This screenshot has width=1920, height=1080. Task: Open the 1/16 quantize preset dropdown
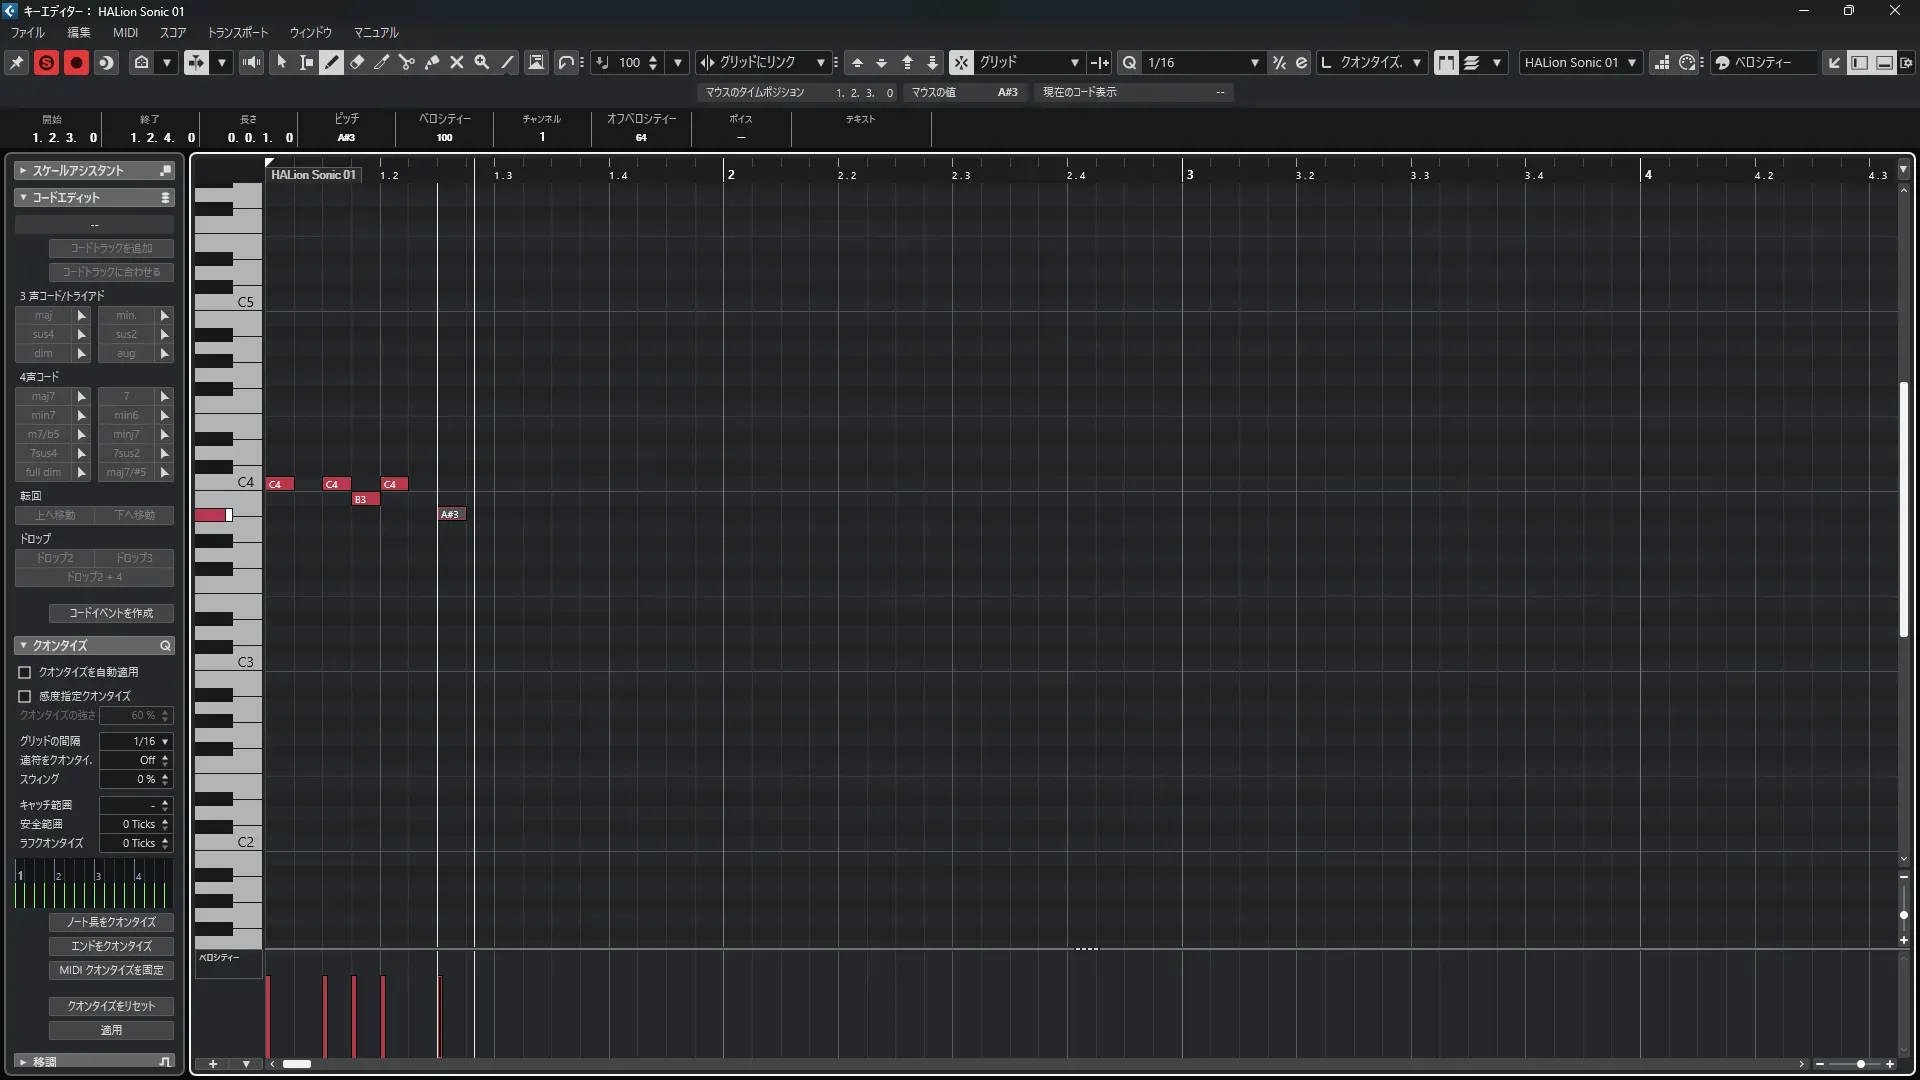coord(1202,62)
